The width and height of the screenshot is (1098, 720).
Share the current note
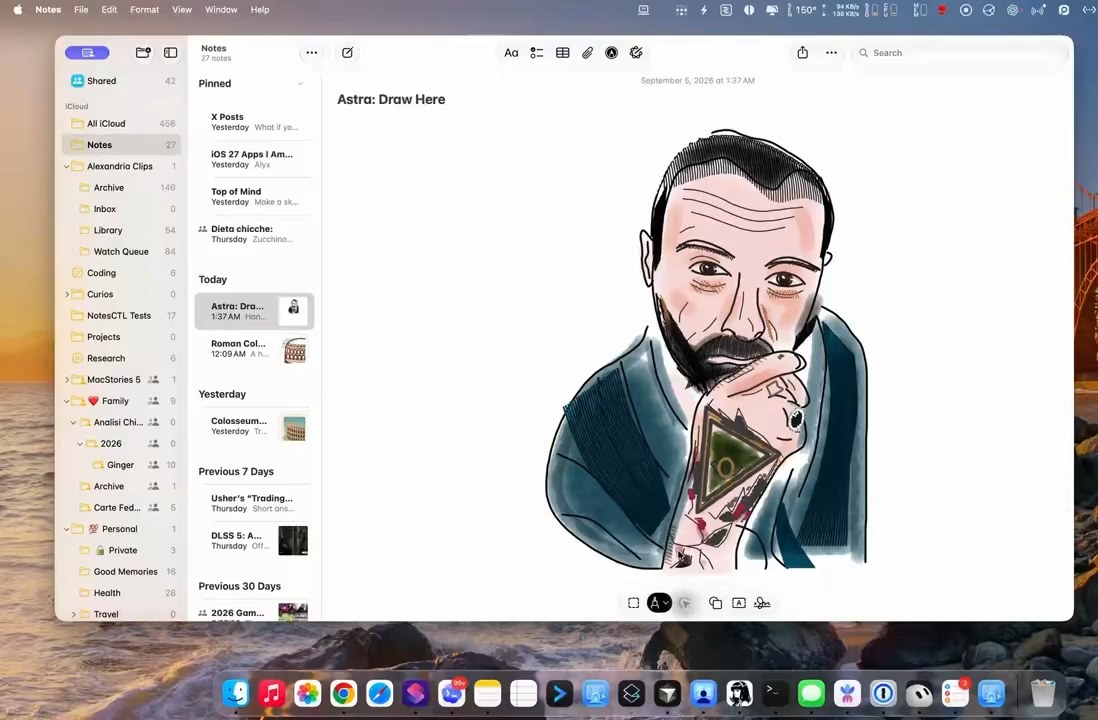[802, 53]
